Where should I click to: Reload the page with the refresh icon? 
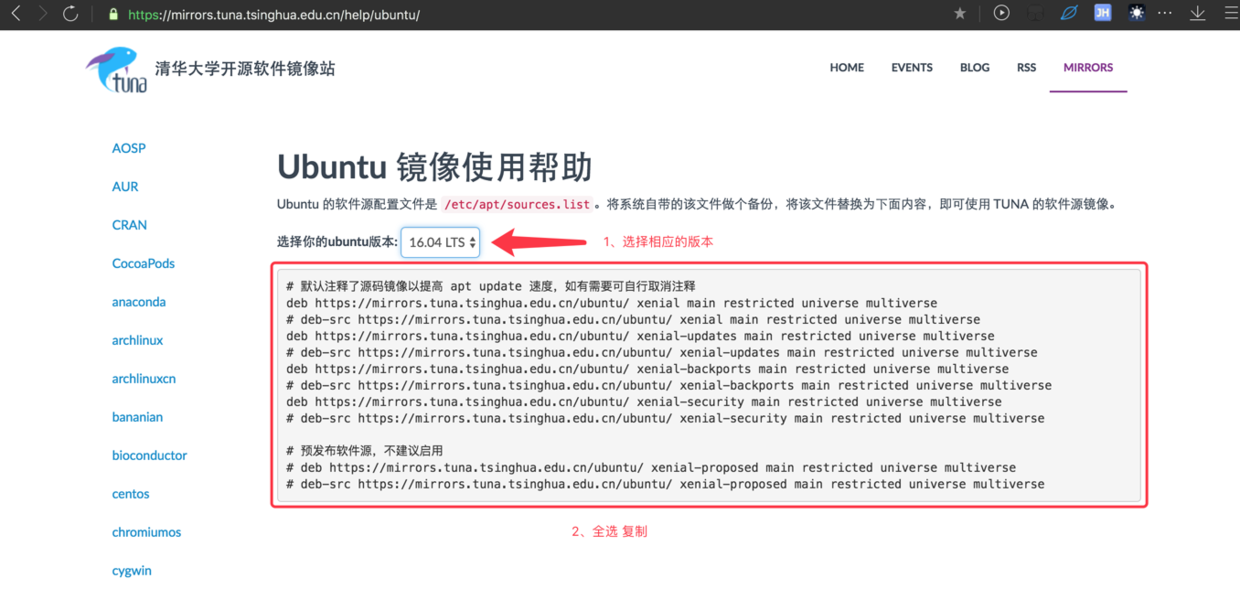tap(70, 14)
